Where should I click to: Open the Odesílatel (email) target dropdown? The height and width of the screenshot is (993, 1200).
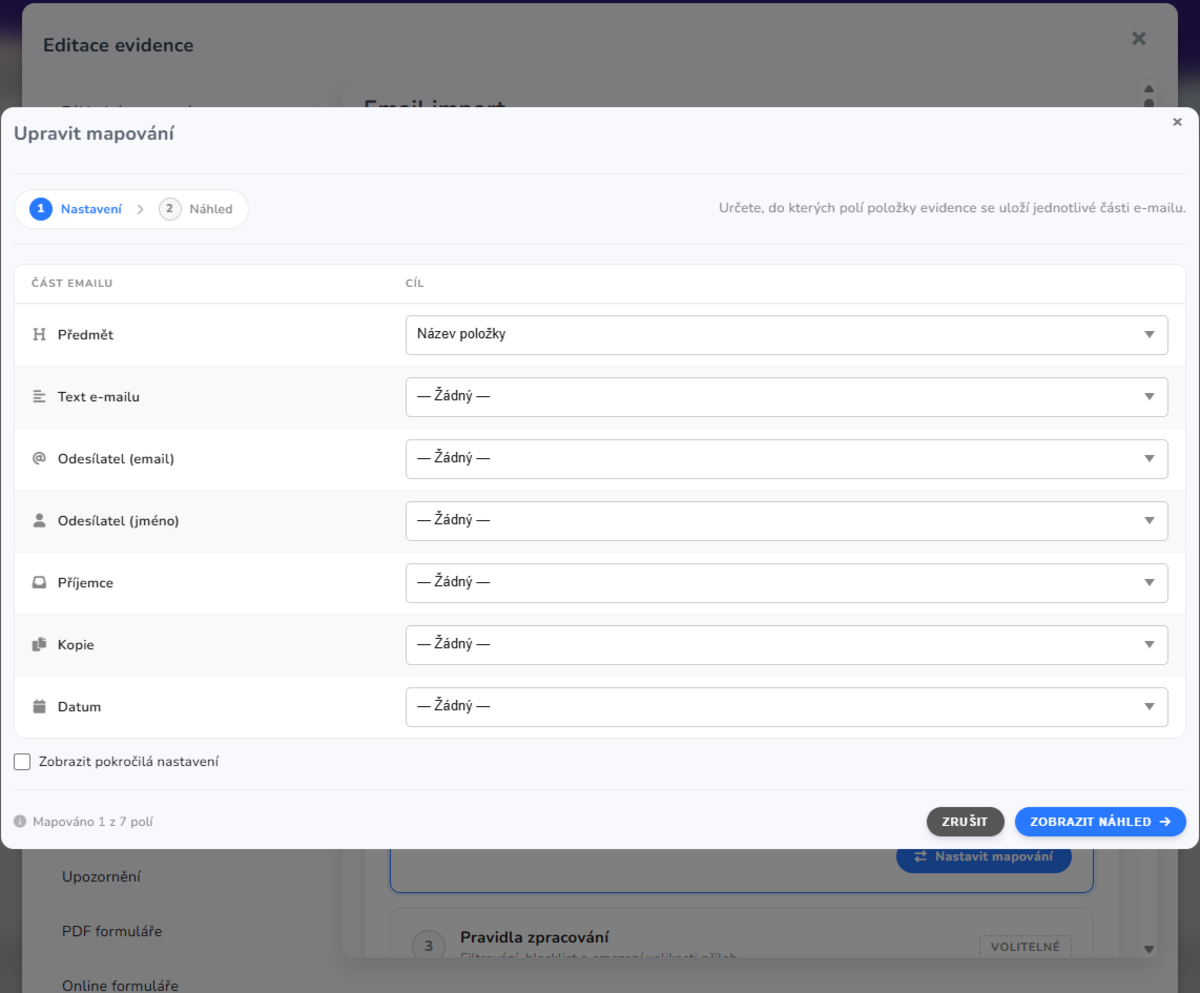tap(786, 458)
